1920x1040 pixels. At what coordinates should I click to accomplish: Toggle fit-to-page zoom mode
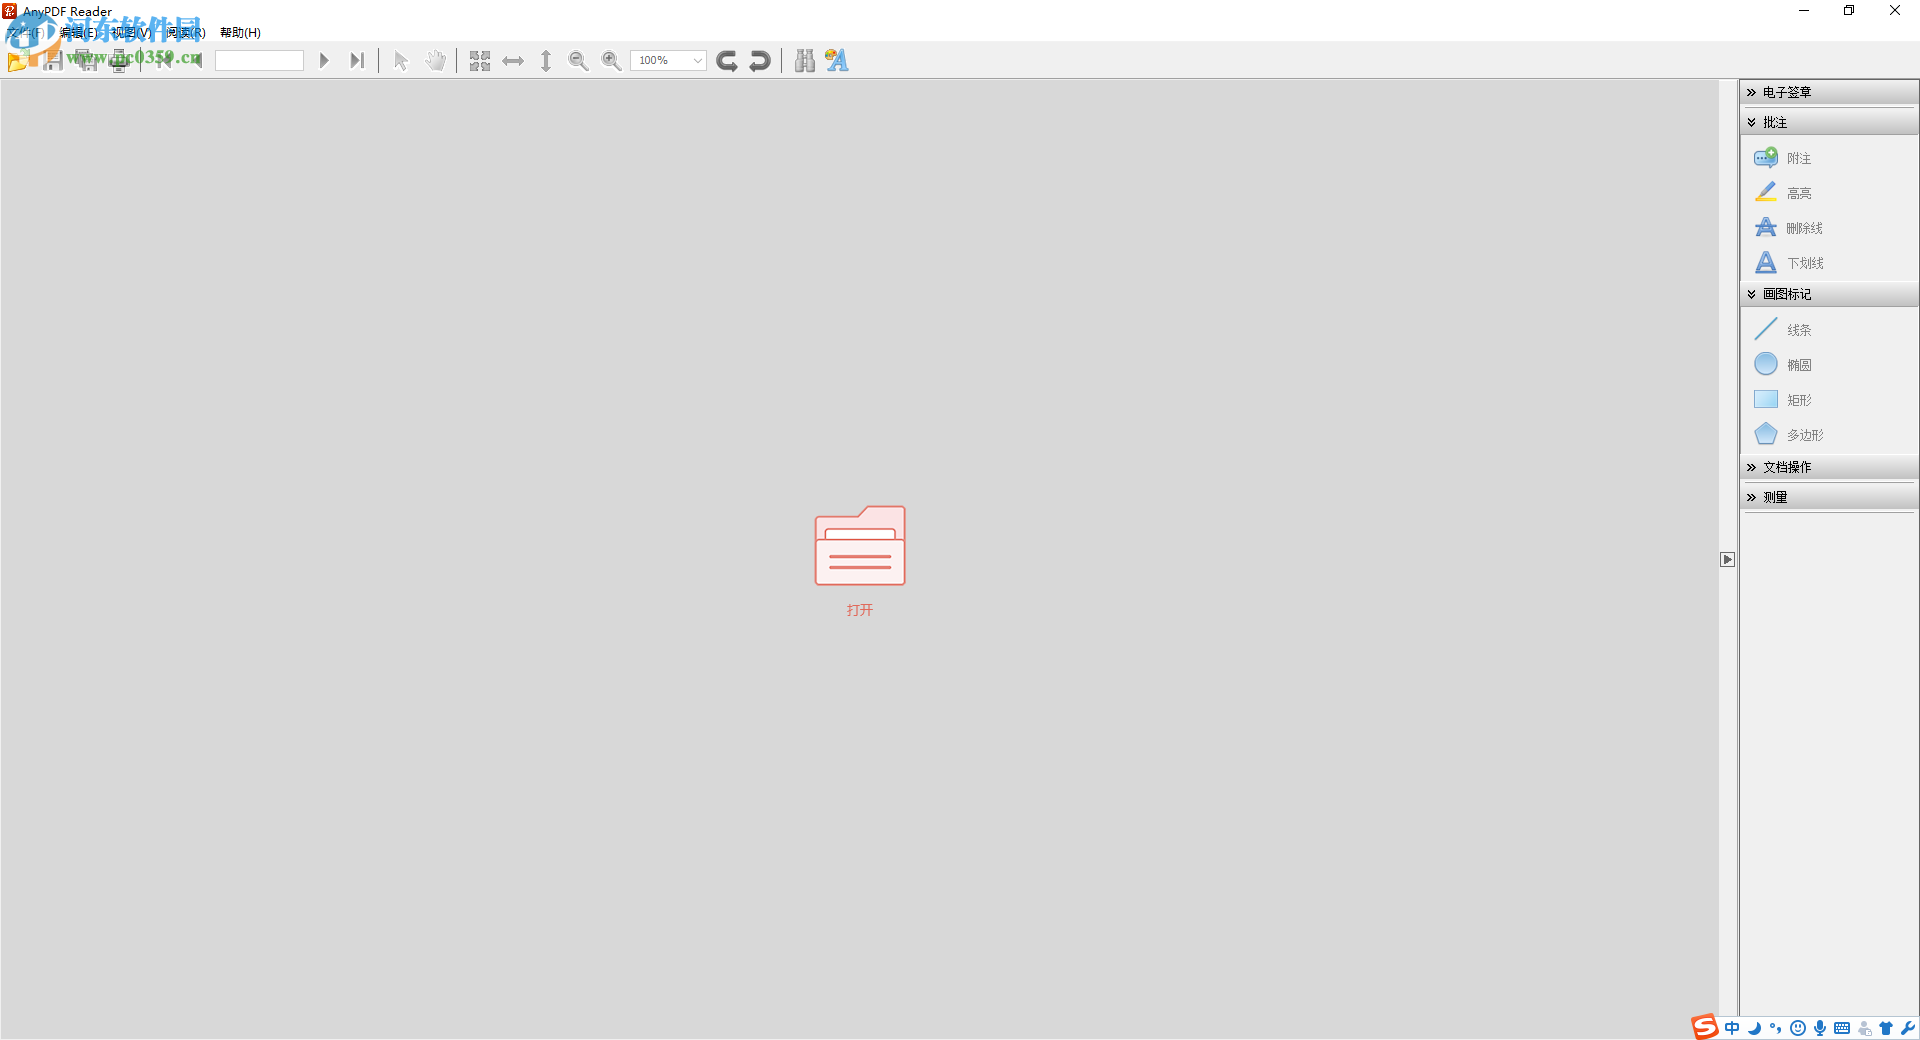pyautogui.click(x=480, y=60)
